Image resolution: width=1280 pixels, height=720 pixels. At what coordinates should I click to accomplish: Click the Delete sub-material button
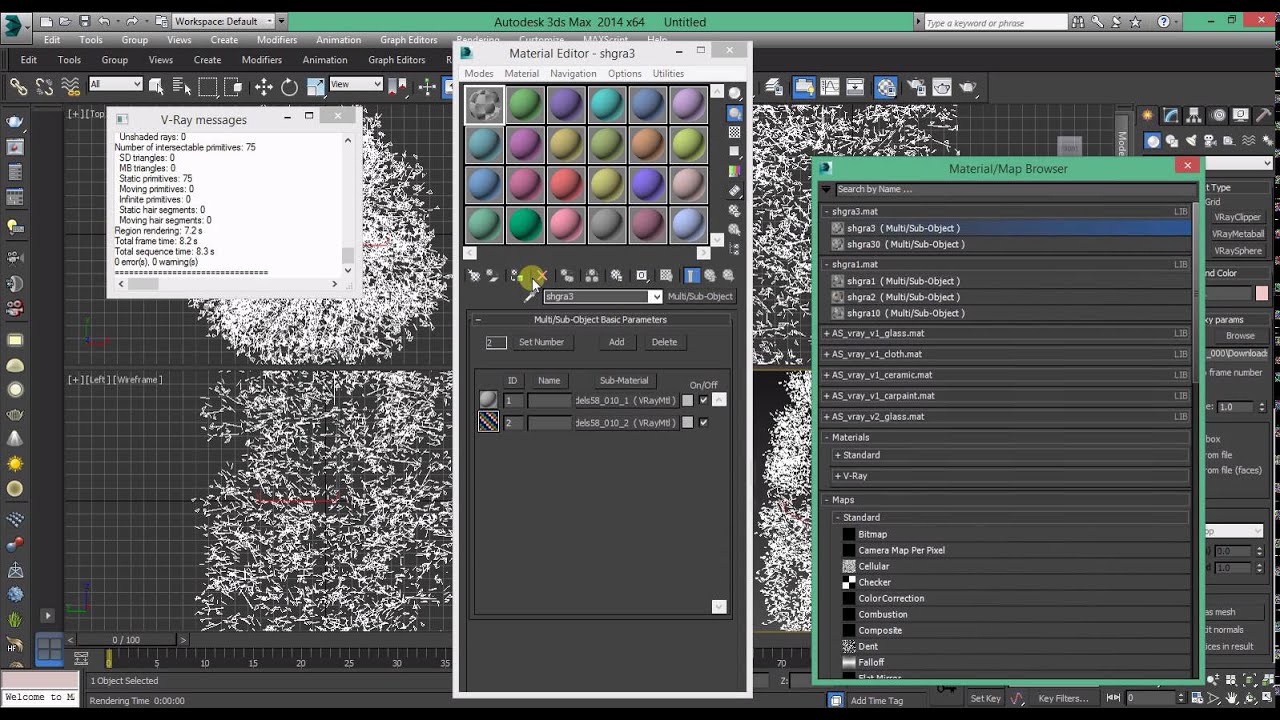(664, 342)
